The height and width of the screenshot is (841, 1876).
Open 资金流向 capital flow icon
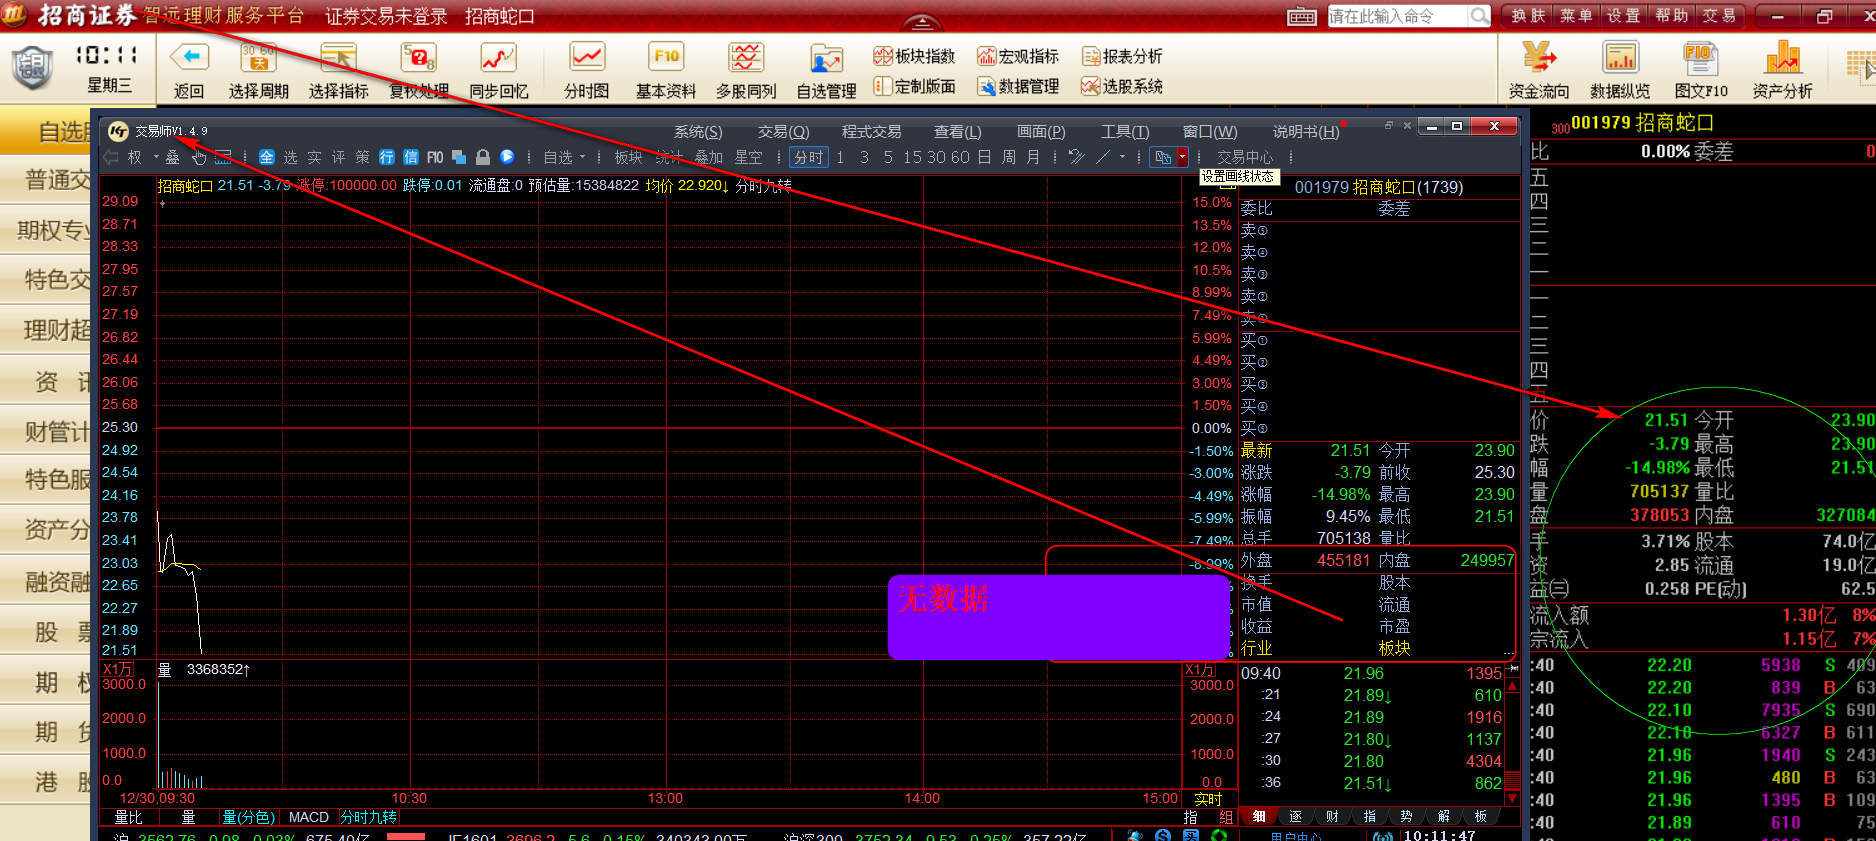[1538, 58]
